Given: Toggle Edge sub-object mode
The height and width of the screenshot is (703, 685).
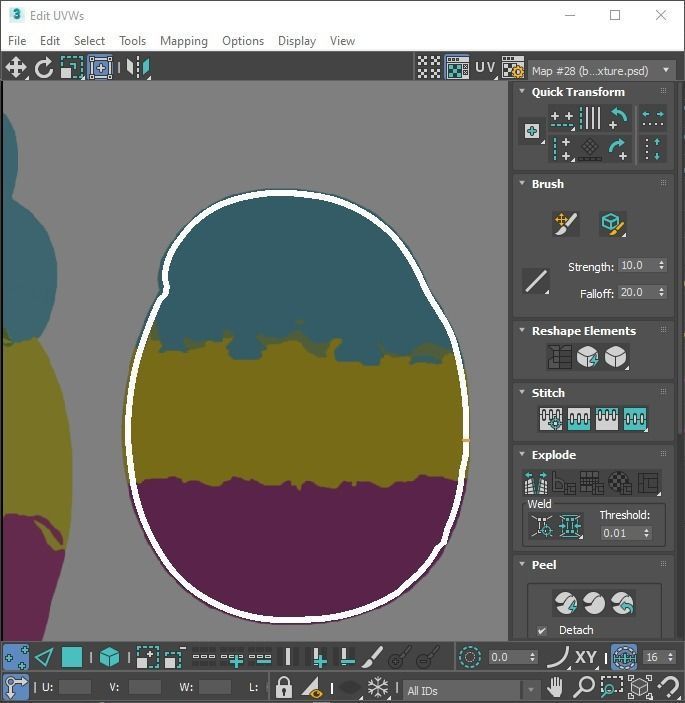Looking at the screenshot, I should [43, 658].
